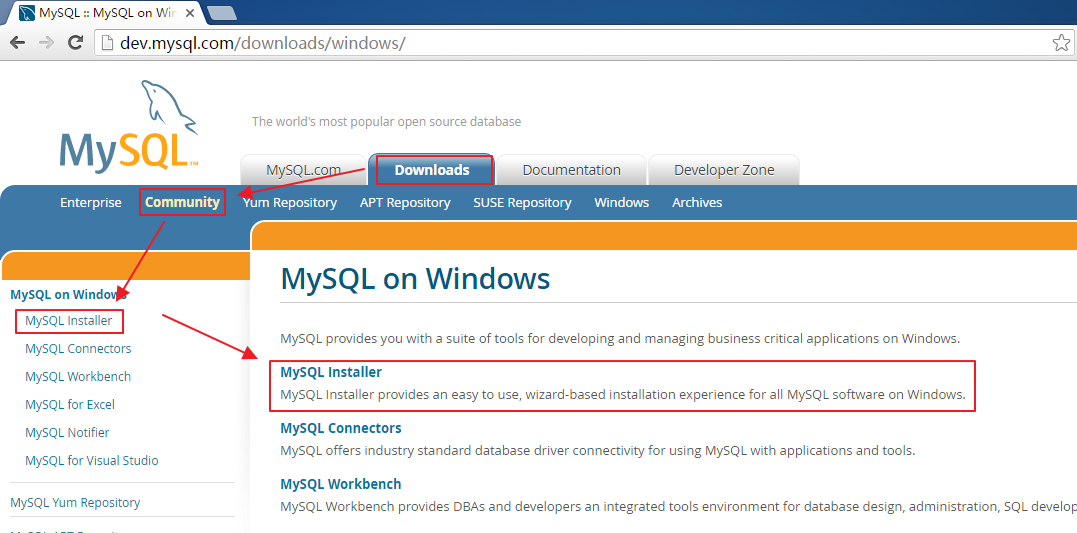Open MySQL for Excel in sidebar
This screenshot has width=1077, height=533.
(x=70, y=405)
